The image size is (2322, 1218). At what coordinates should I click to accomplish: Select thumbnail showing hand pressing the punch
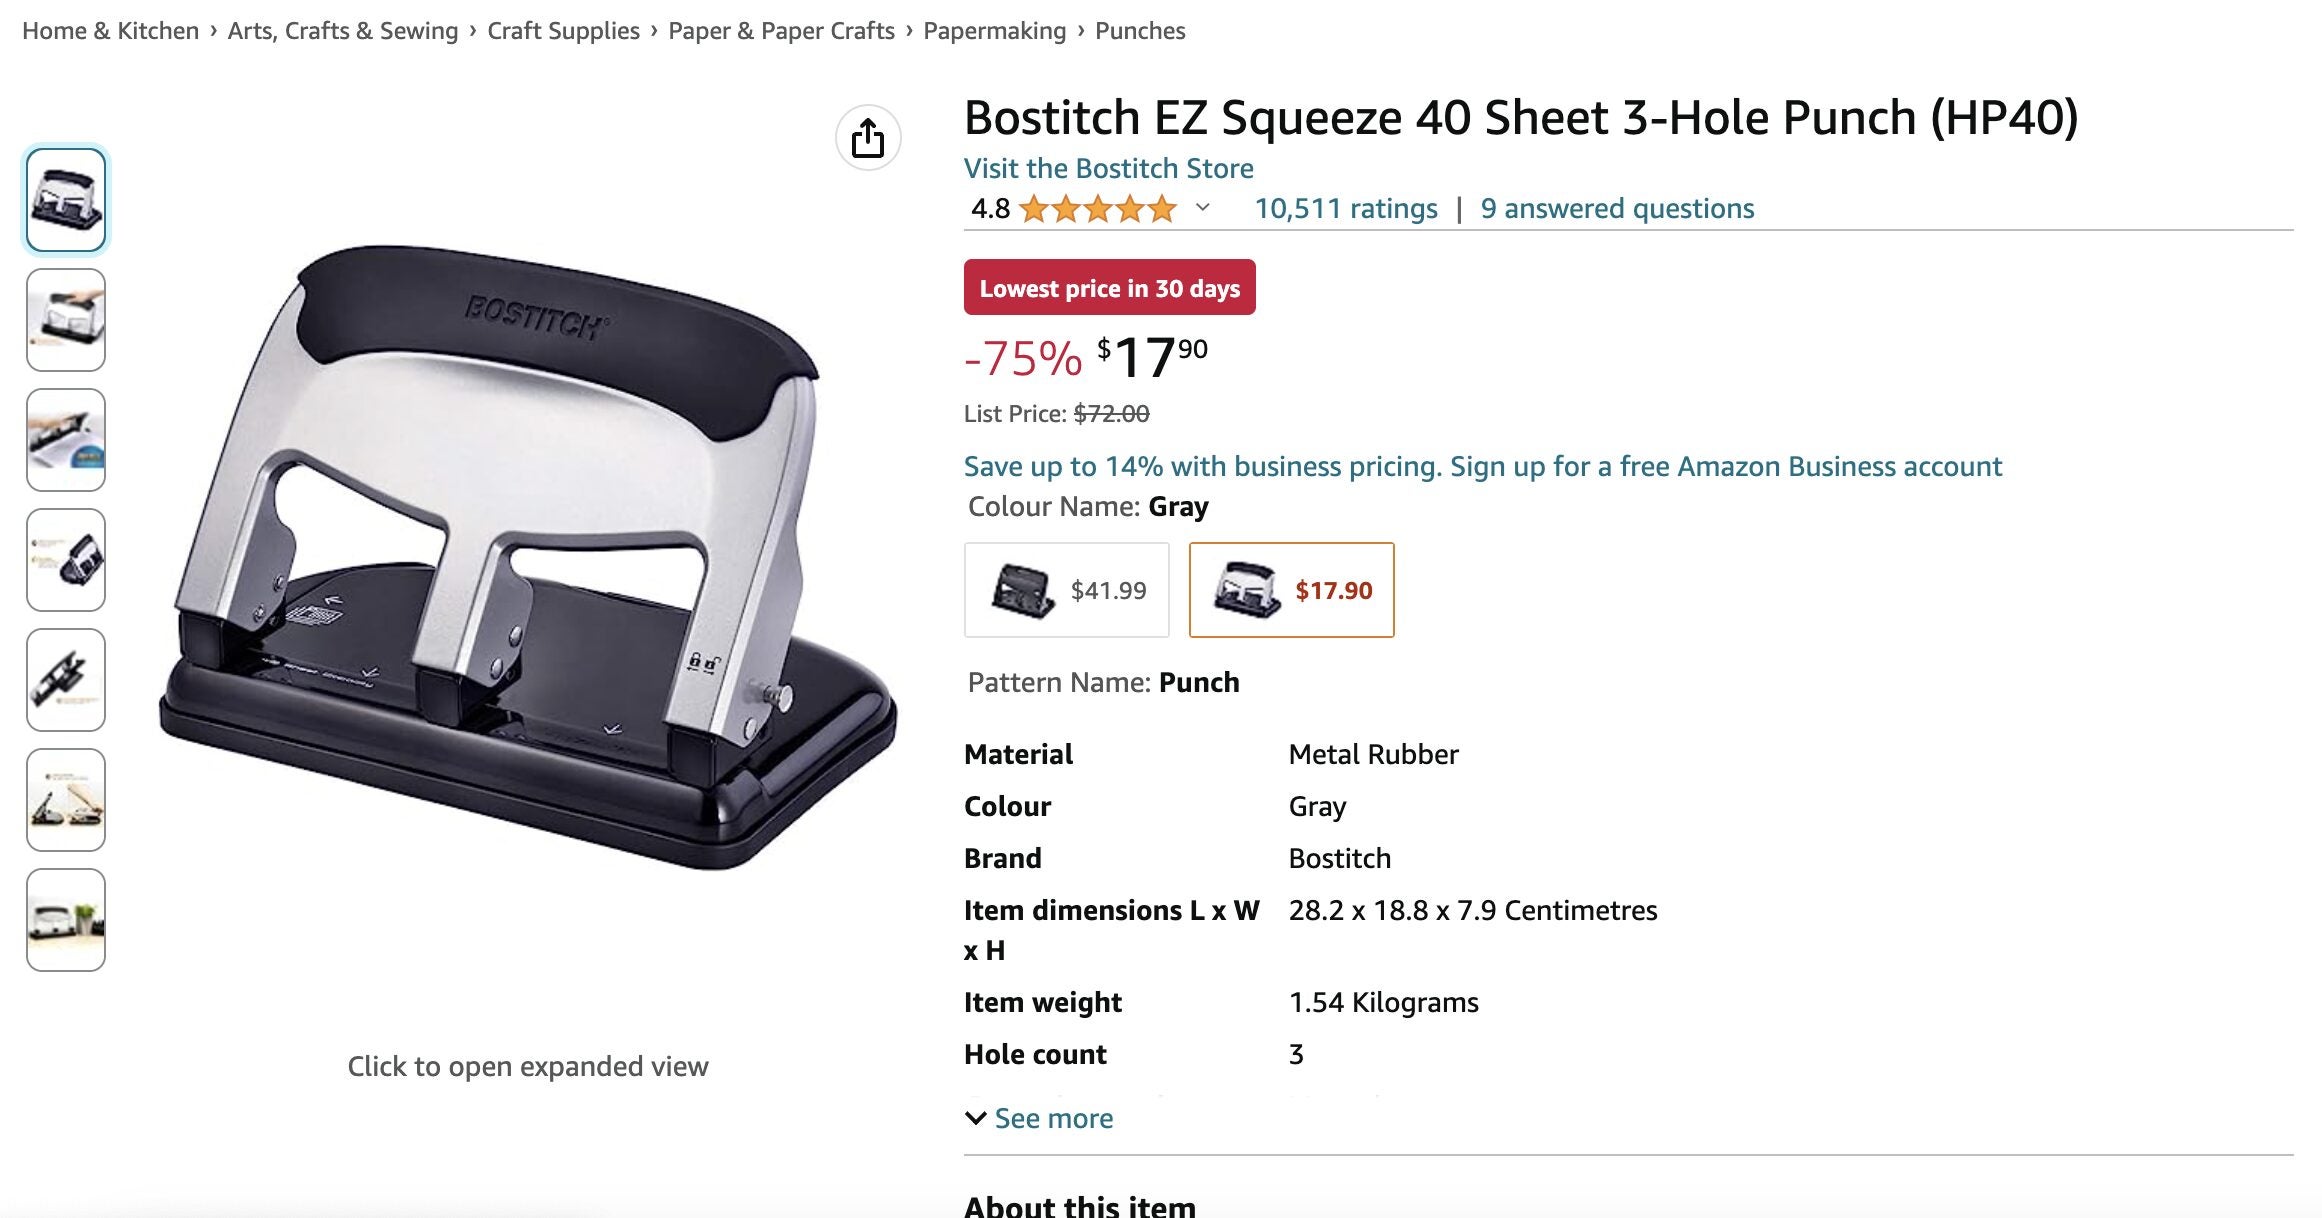pos(66,320)
